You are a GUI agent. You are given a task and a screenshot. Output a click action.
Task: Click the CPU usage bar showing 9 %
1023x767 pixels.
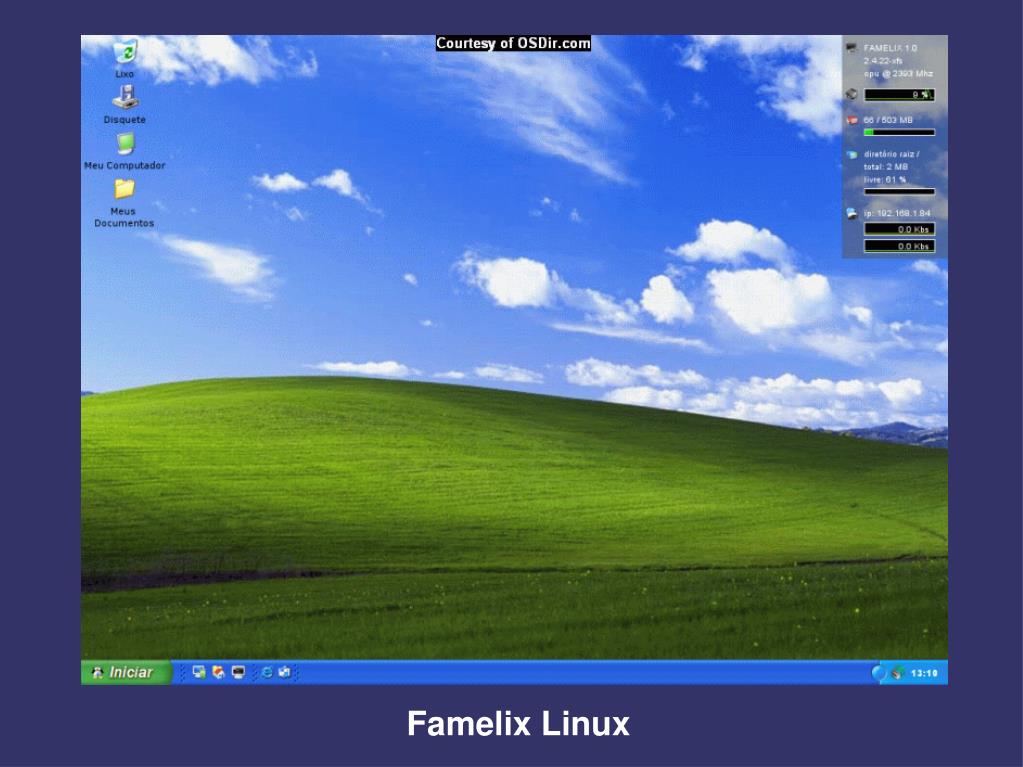click(x=900, y=95)
